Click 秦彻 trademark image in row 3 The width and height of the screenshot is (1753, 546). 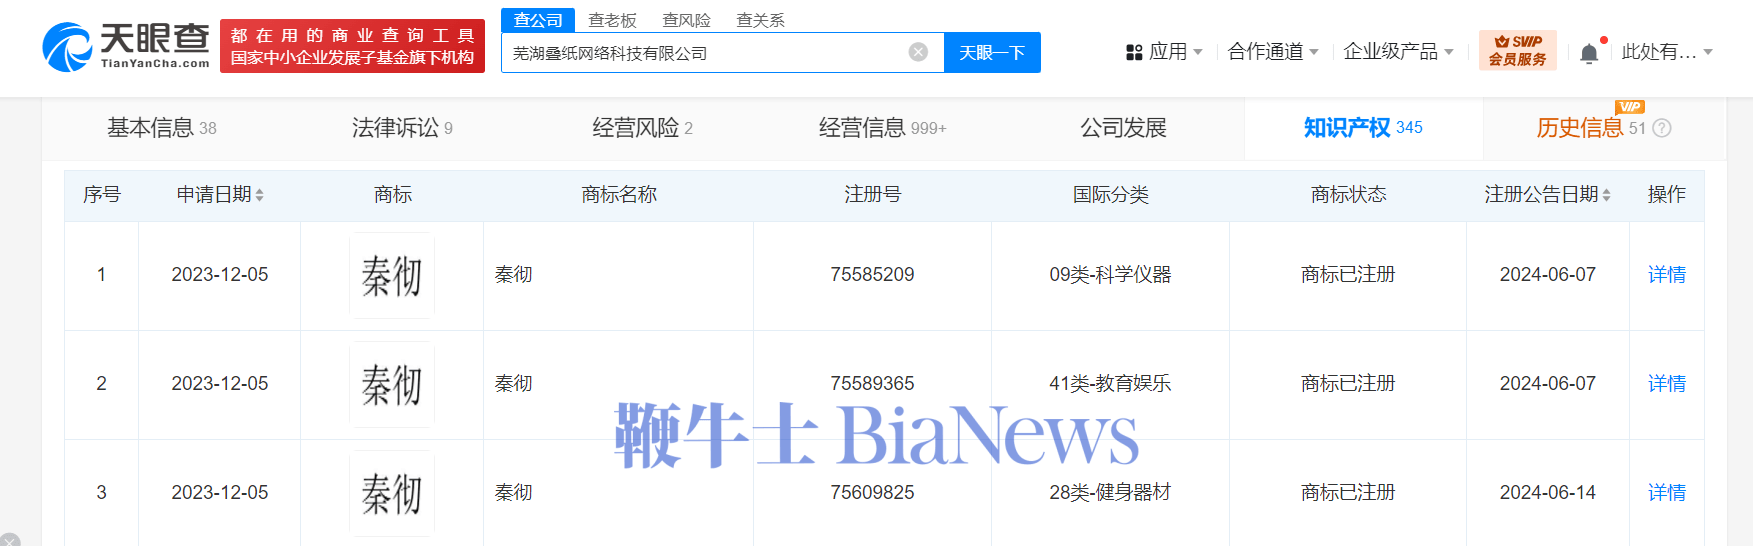pos(392,493)
